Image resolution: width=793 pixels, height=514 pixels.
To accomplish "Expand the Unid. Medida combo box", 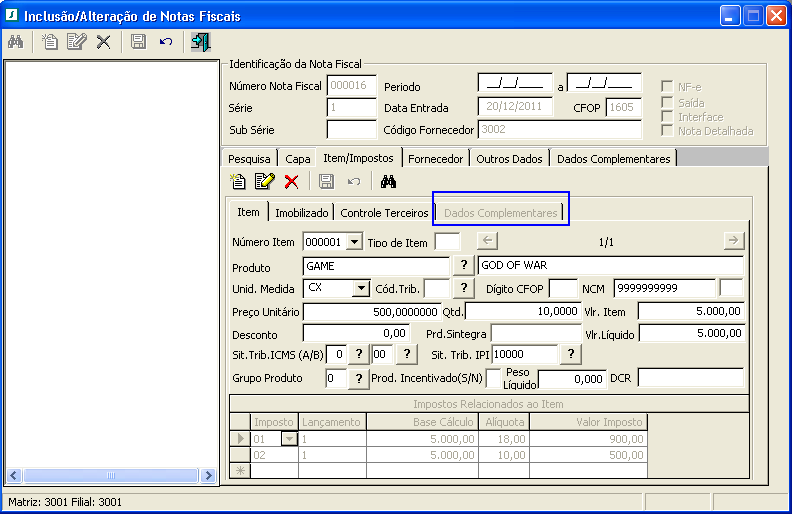I will [x=361, y=288].
